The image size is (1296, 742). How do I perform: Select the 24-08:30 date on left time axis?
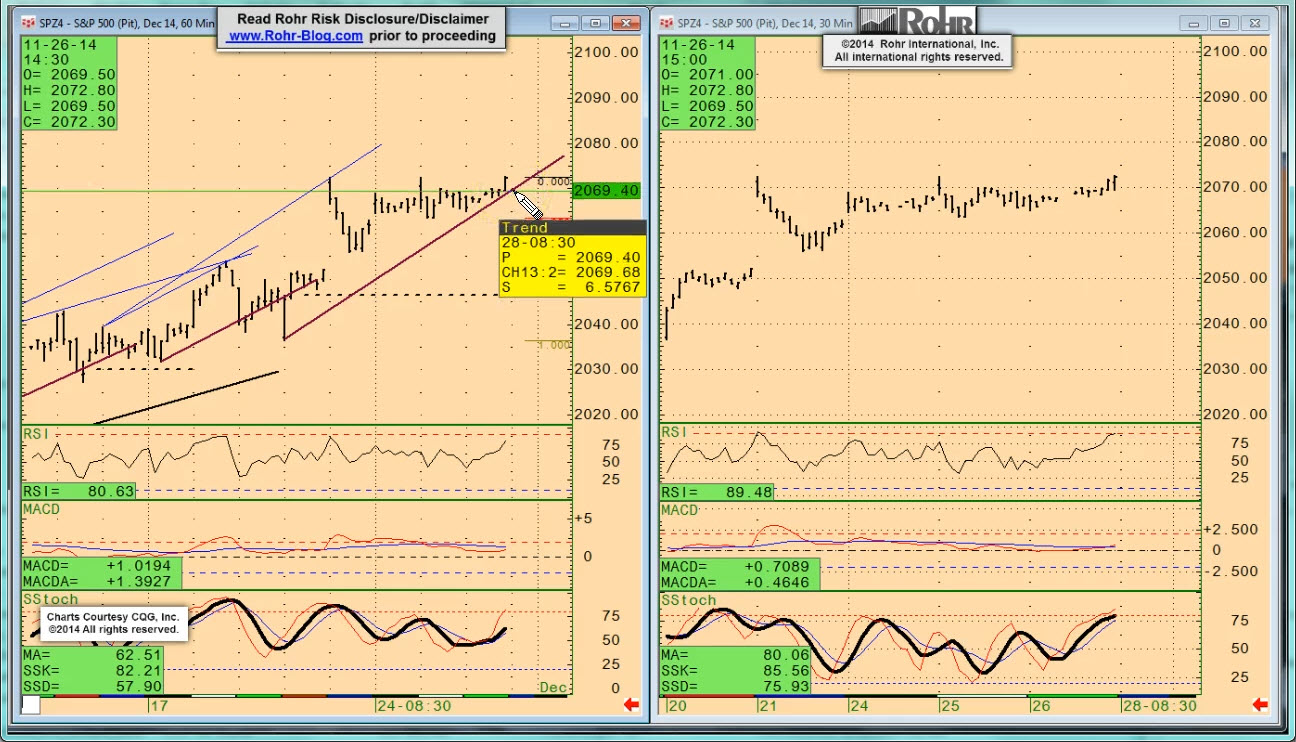click(x=413, y=705)
